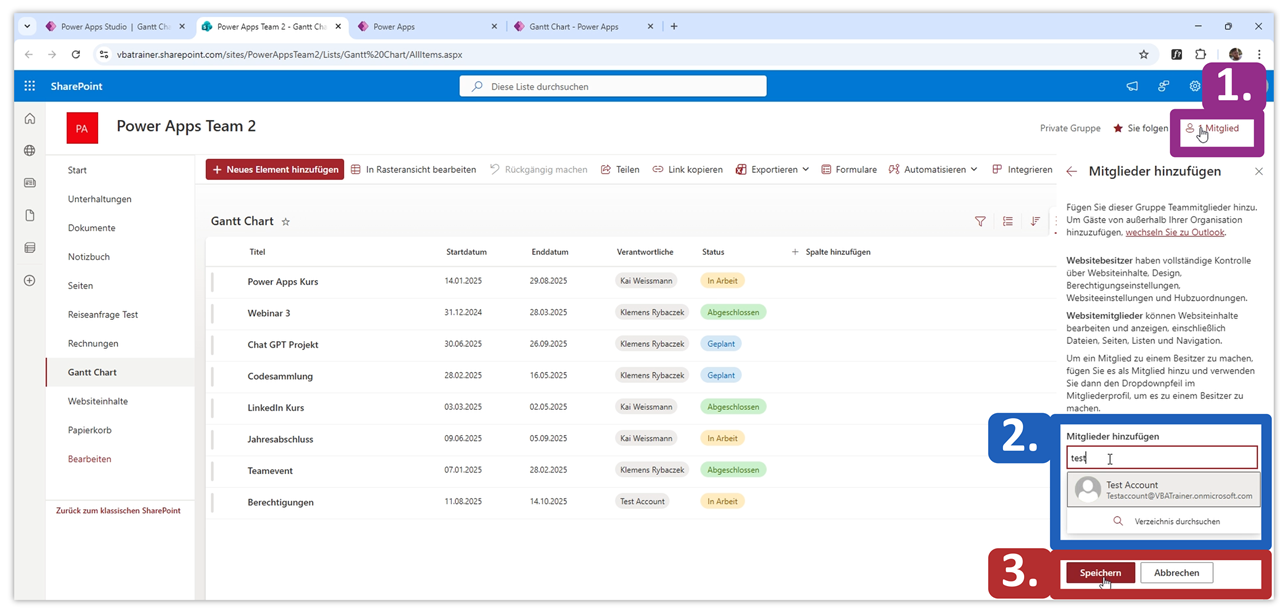Image resolution: width=1280 pixels, height=608 pixels.
Task: Select the Test Account suggestion
Action: point(1164,490)
